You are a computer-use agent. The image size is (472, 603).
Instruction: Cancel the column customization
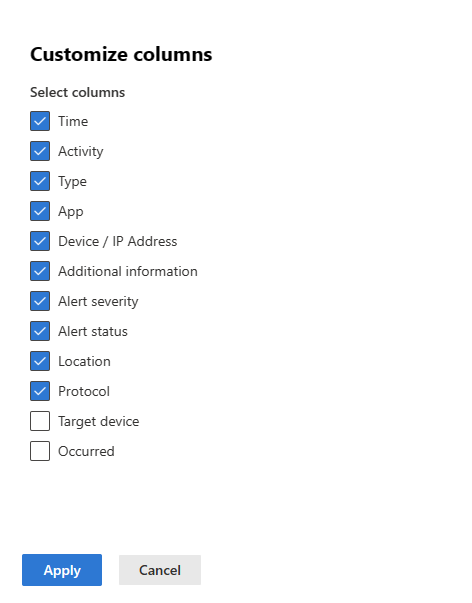(160, 570)
